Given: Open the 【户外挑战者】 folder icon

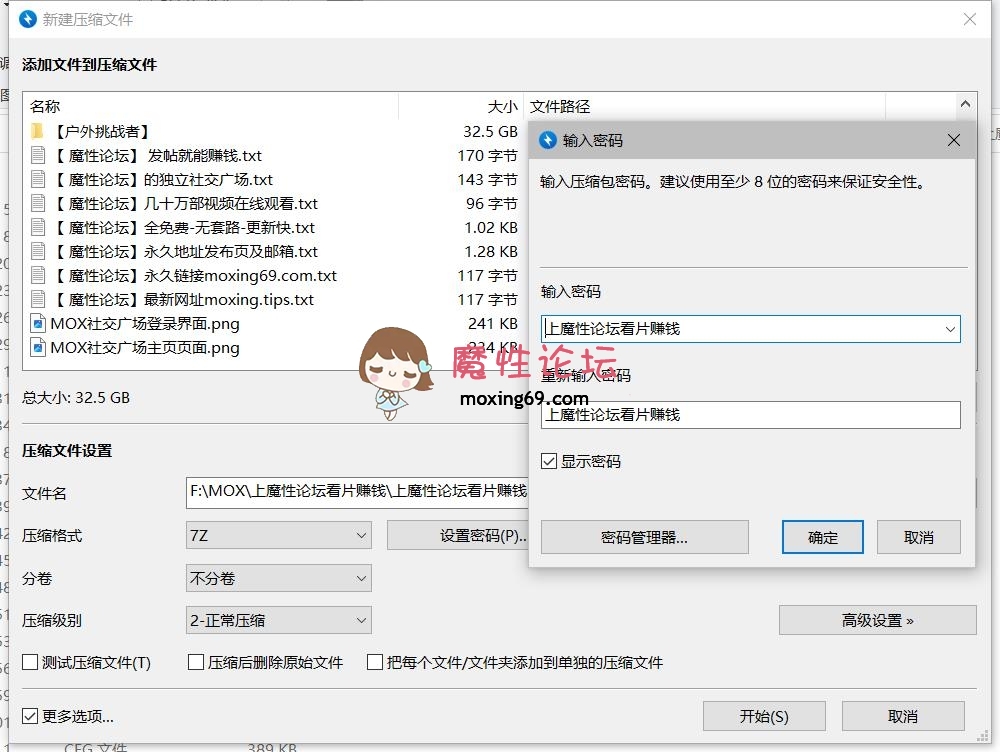Looking at the screenshot, I should tap(38, 131).
